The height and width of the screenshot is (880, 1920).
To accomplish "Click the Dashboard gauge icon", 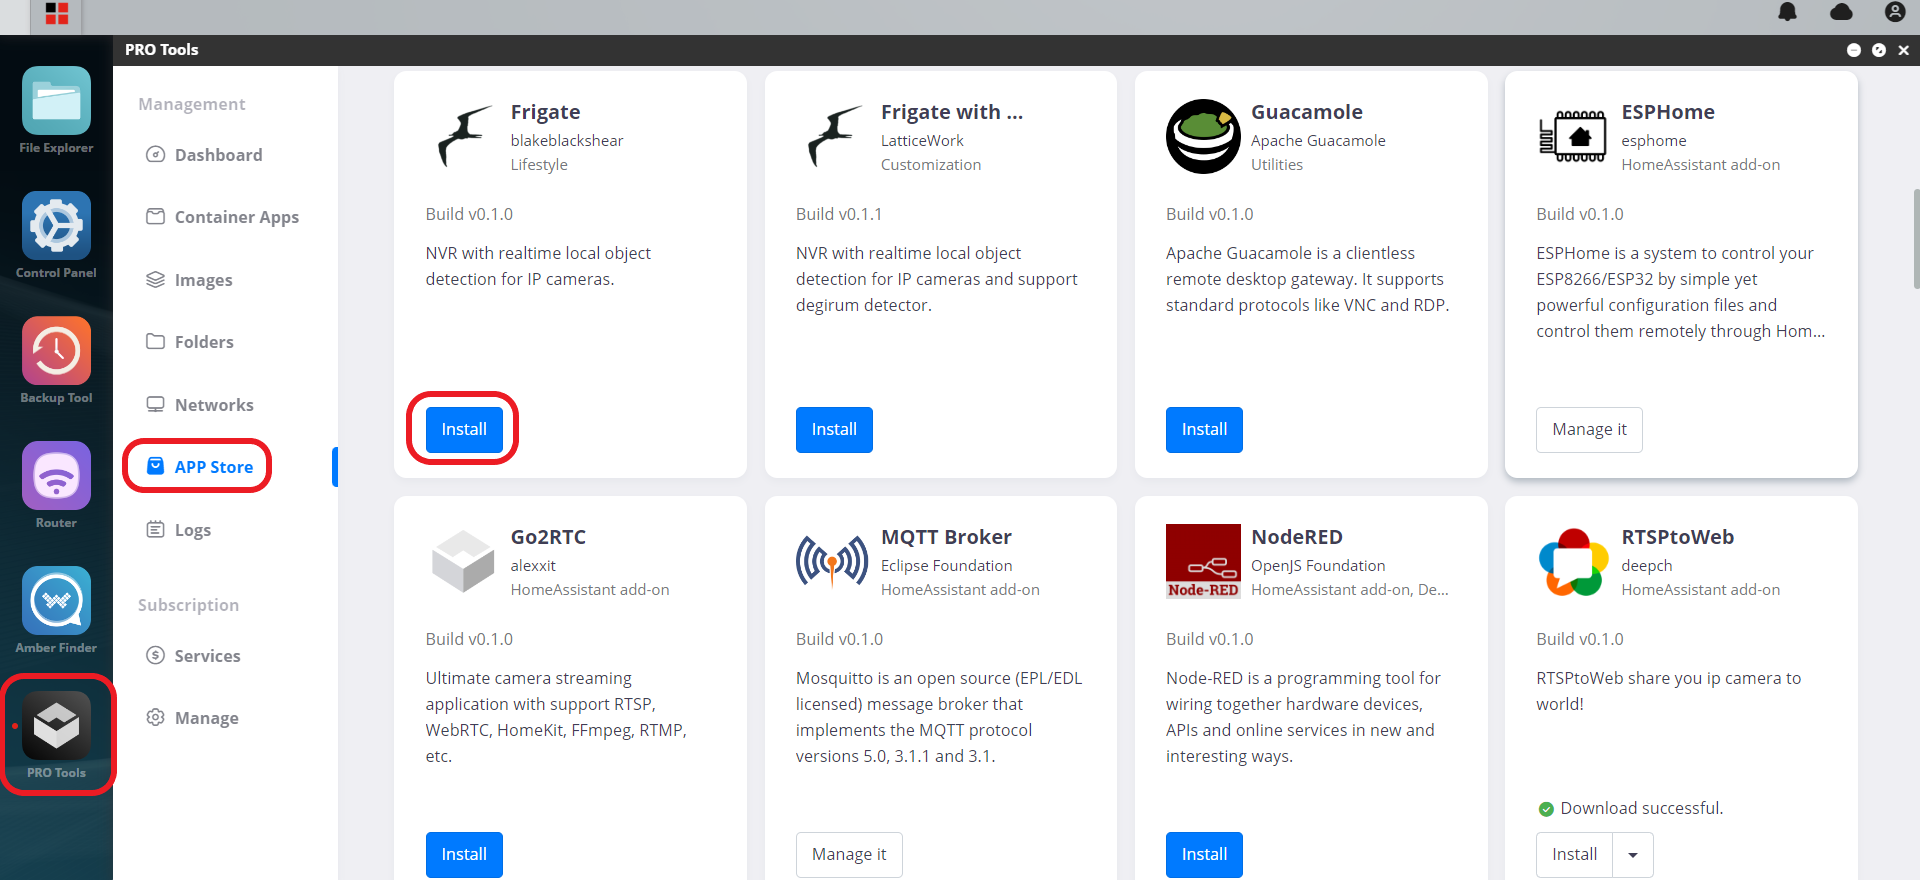I will [x=155, y=154].
